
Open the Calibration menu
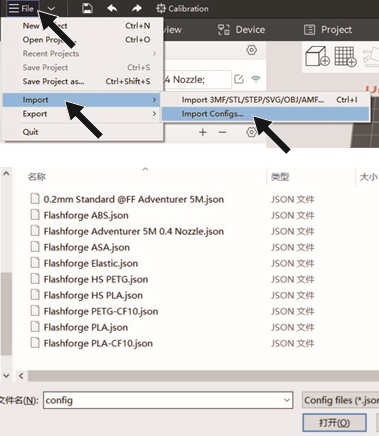tap(182, 8)
